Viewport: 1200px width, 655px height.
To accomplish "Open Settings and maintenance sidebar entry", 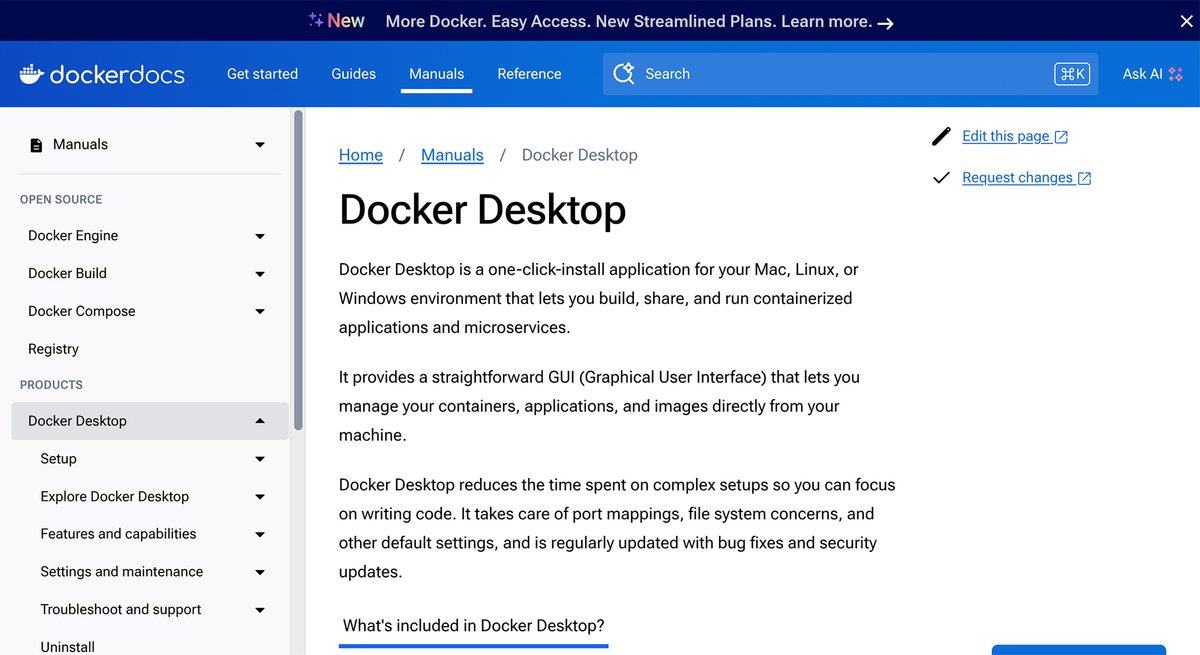I will click(122, 572).
